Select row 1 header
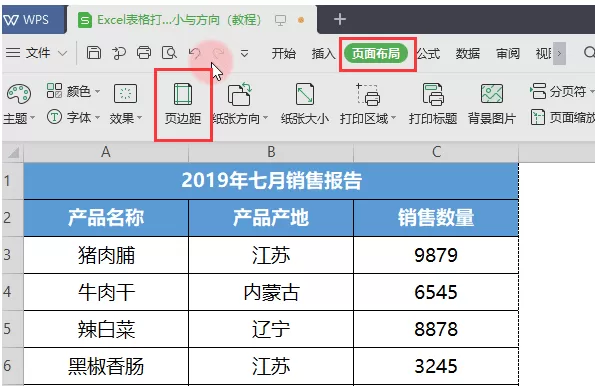The image size is (595, 386). 13,181
